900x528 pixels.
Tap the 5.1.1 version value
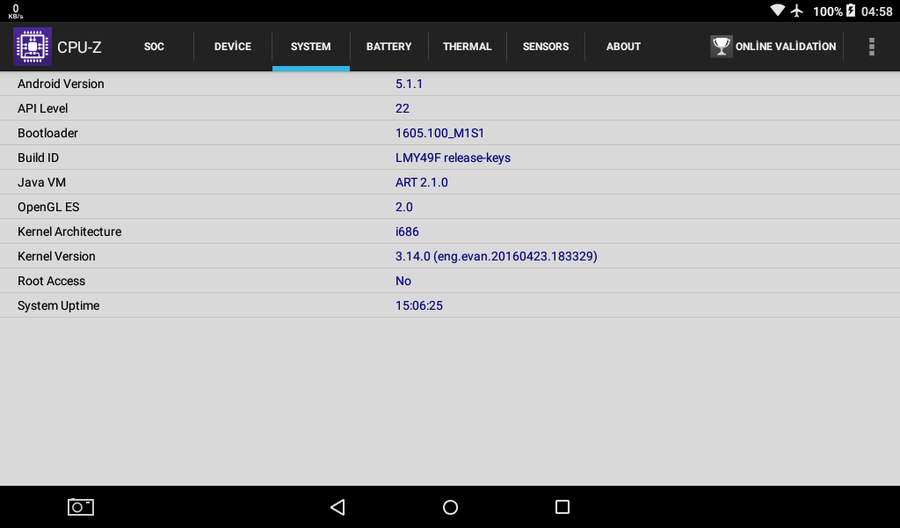click(x=409, y=84)
